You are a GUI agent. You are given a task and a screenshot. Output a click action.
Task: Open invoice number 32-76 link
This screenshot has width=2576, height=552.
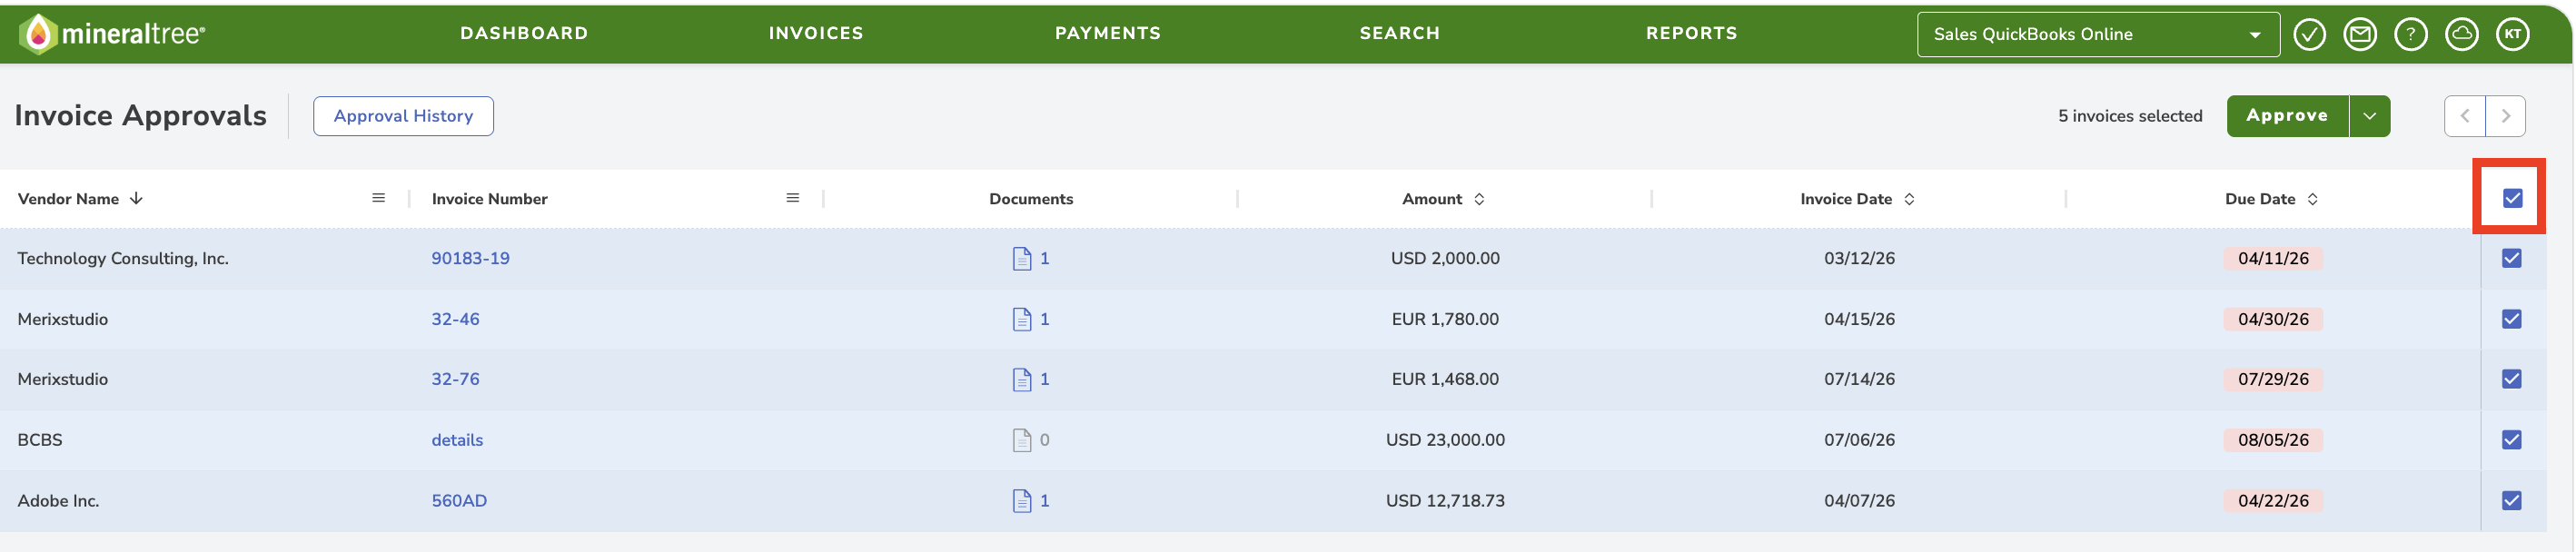[x=455, y=380]
